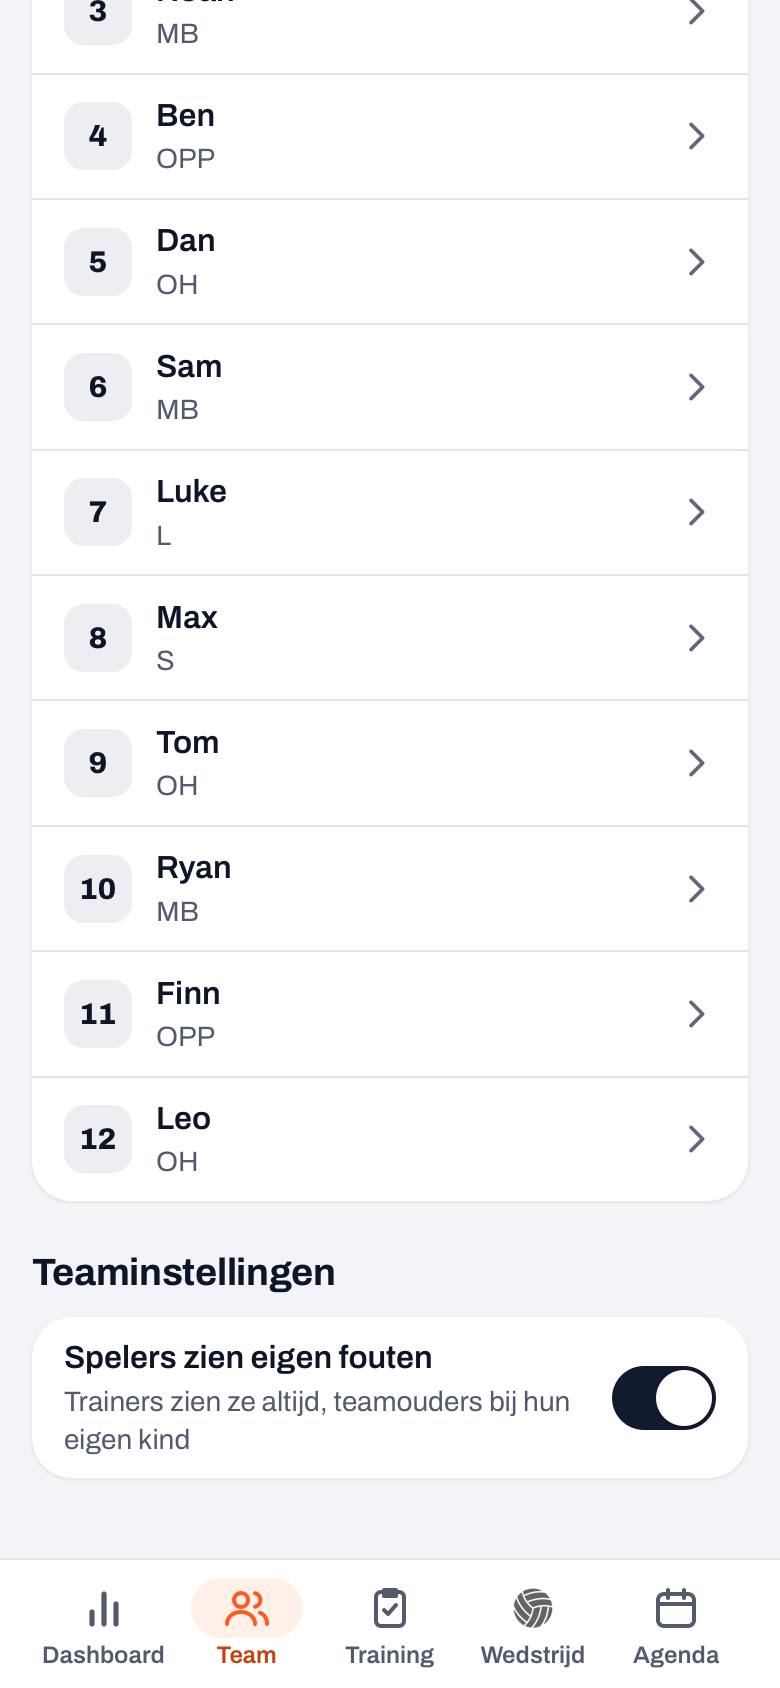The width and height of the screenshot is (780, 1688).
Task: Open the Agenda calendar icon
Action: pyautogui.click(x=676, y=1609)
